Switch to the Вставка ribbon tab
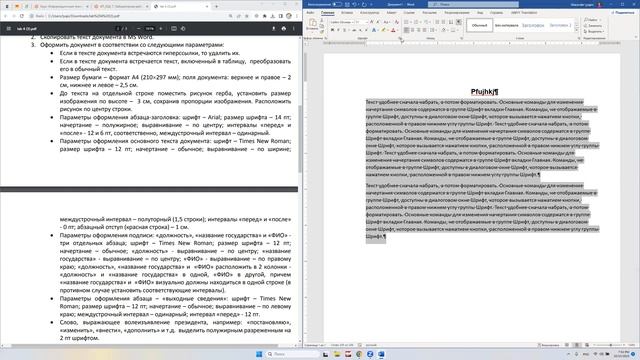640x360 pixels. coord(347,13)
